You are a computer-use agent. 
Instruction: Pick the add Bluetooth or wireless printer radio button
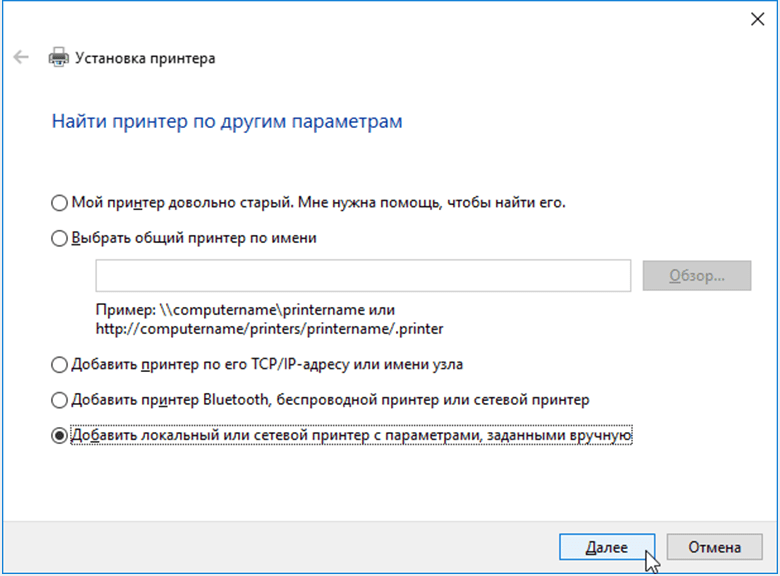59,400
